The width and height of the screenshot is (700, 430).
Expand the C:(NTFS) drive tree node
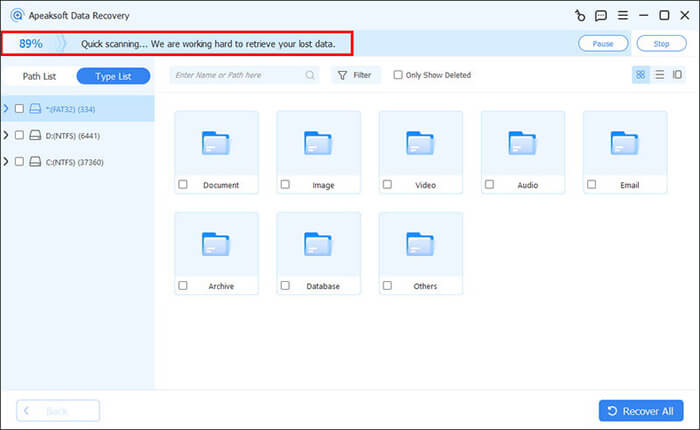point(5,161)
